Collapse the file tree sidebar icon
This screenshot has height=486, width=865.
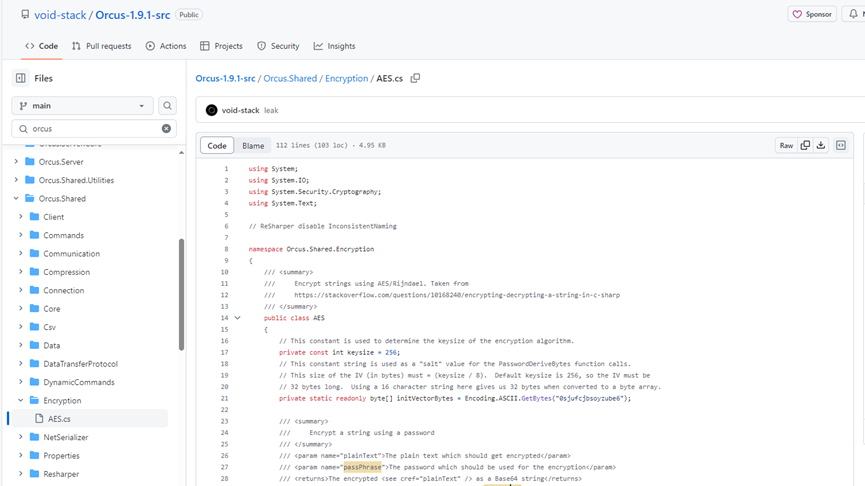pos(20,78)
